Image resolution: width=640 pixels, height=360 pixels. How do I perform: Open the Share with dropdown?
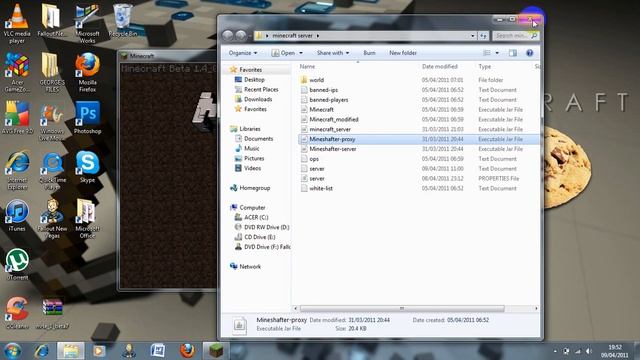pyautogui.click(x=333, y=53)
